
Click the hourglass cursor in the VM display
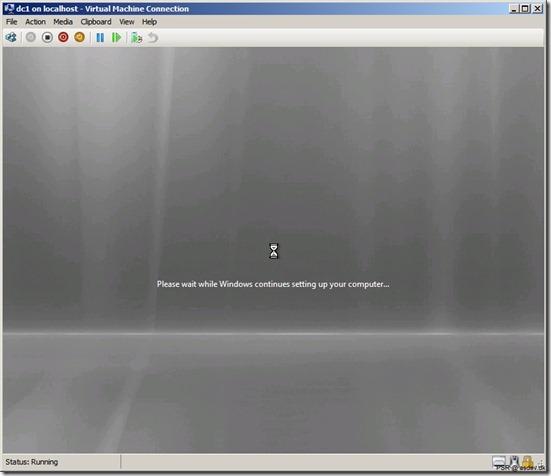click(x=274, y=251)
